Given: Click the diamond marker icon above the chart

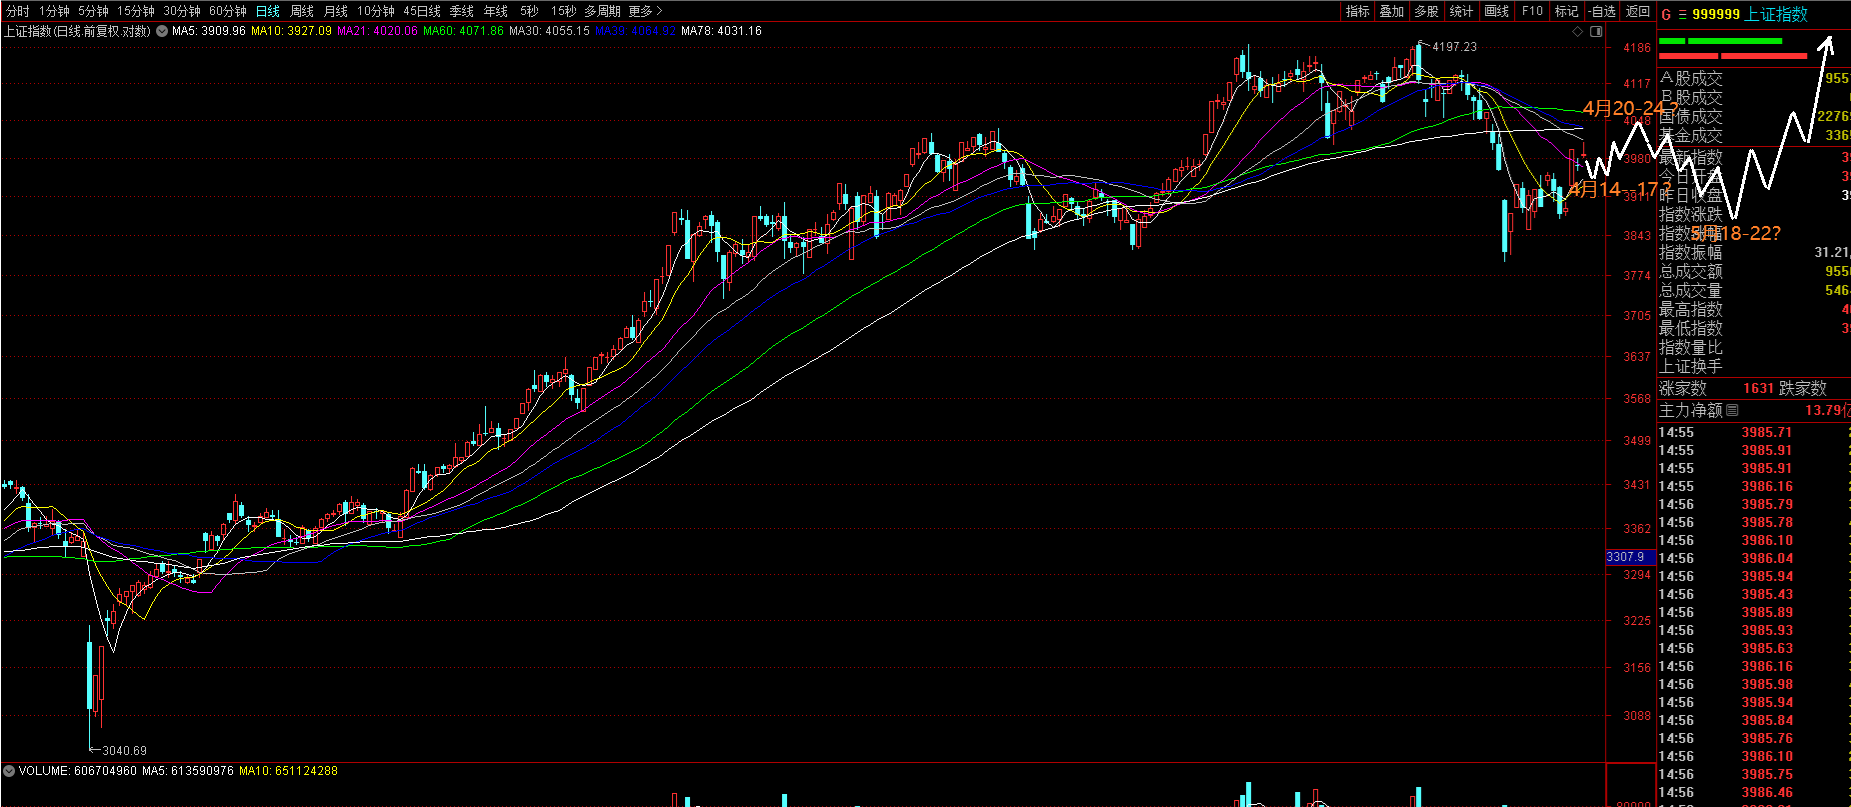Looking at the screenshot, I should 1578,31.
